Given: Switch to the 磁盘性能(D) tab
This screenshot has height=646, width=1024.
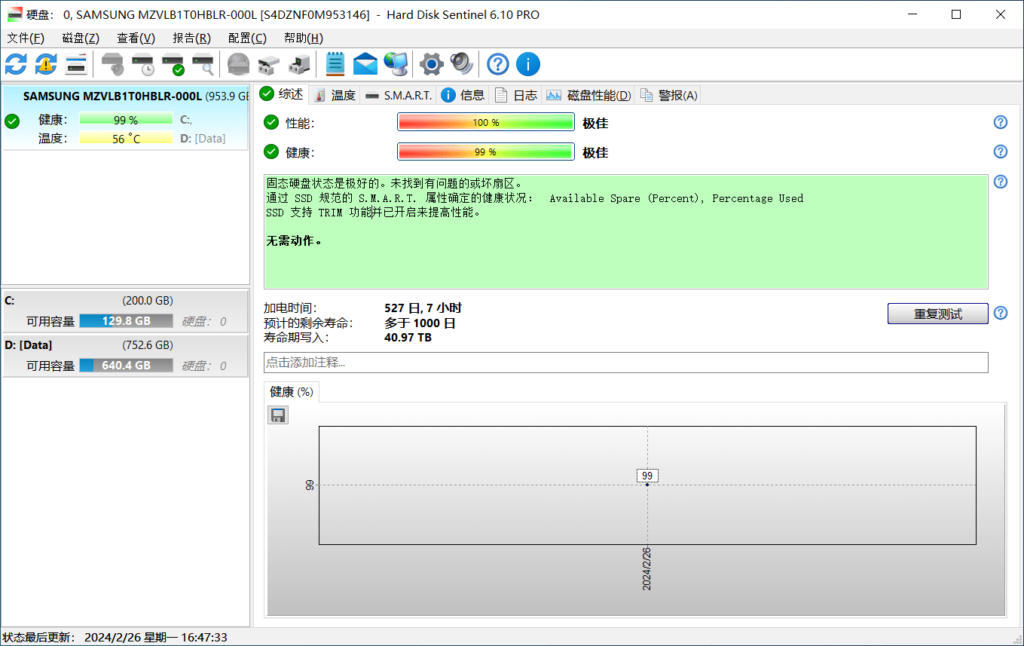Looking at the screenshot, I should [x=588, y=95].
